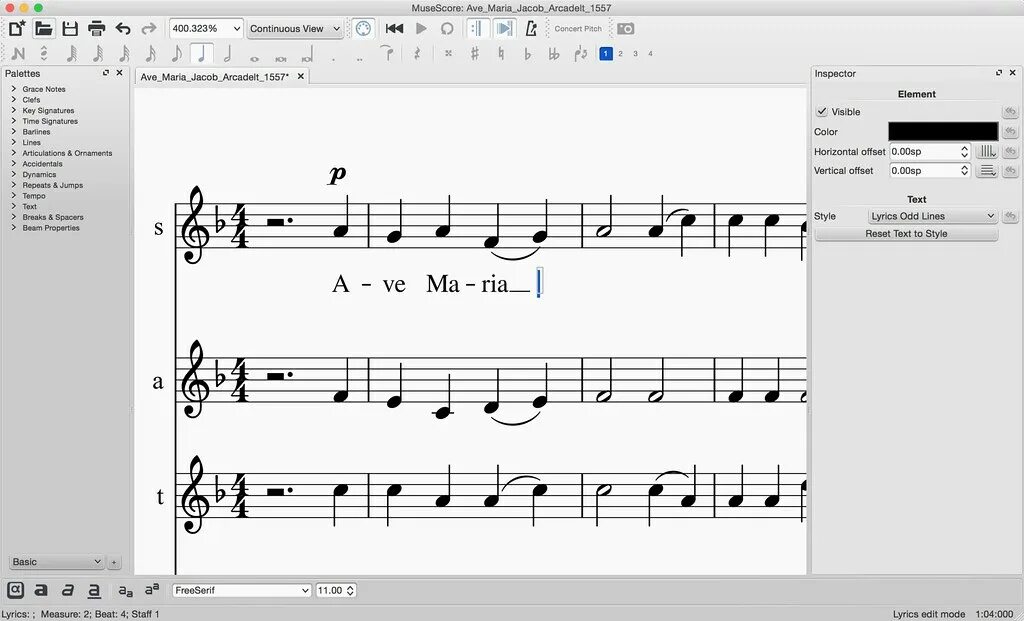The width and height of the screenshot is (1024, 621).
Task: Toggle the MIDI input button
Action: coord(364,28)
